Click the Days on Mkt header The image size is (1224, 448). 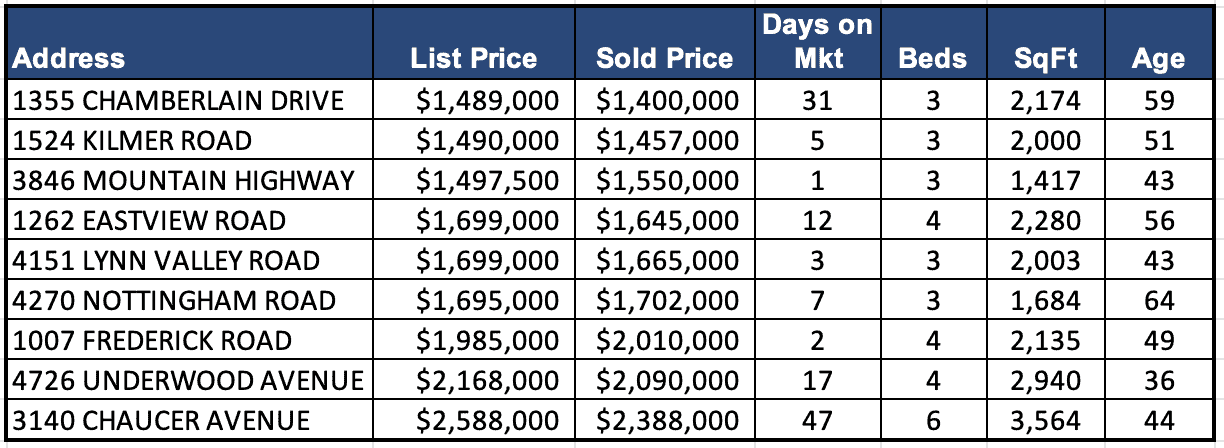click(x=818, y=41)
